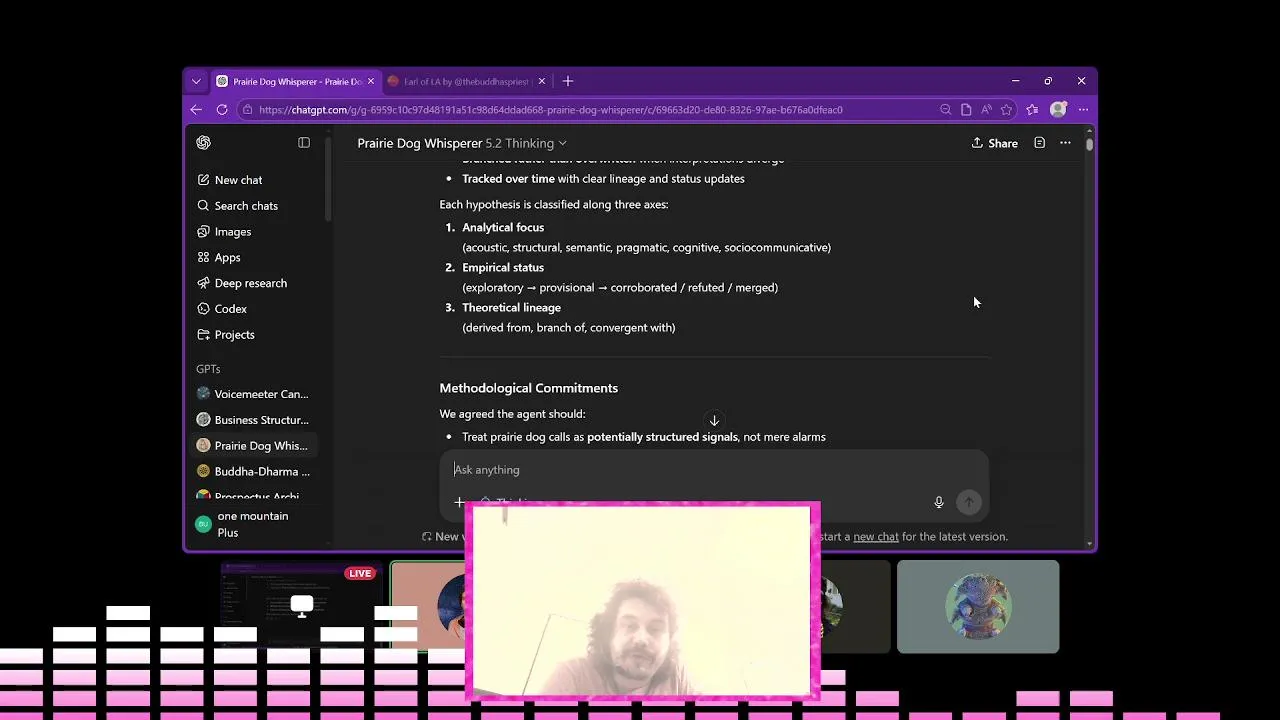Click the send message arrow button
Screen dimensions: 1280x720
968,503
